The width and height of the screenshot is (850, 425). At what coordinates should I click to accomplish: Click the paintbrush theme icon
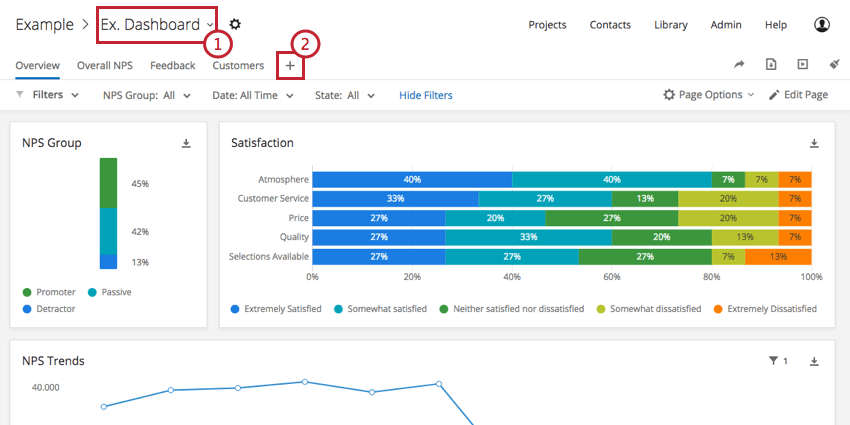click(835, 64)
